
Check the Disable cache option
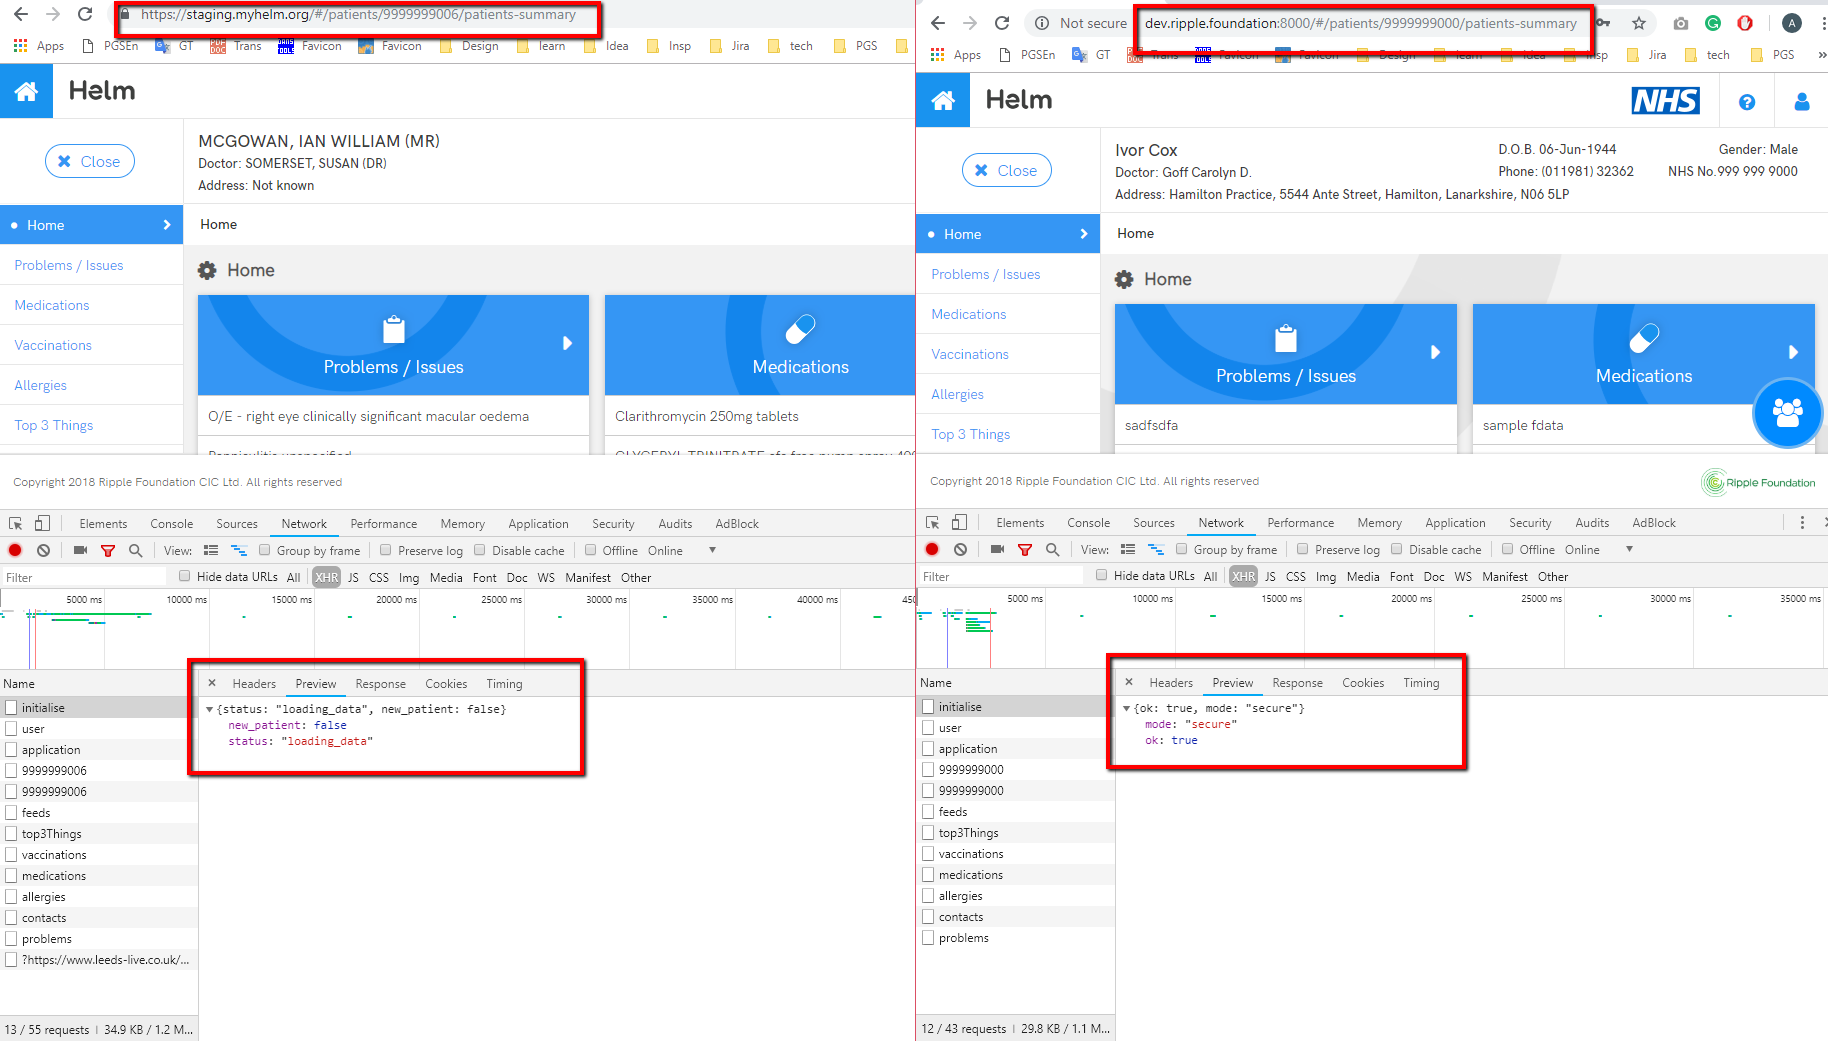[479, 550]
